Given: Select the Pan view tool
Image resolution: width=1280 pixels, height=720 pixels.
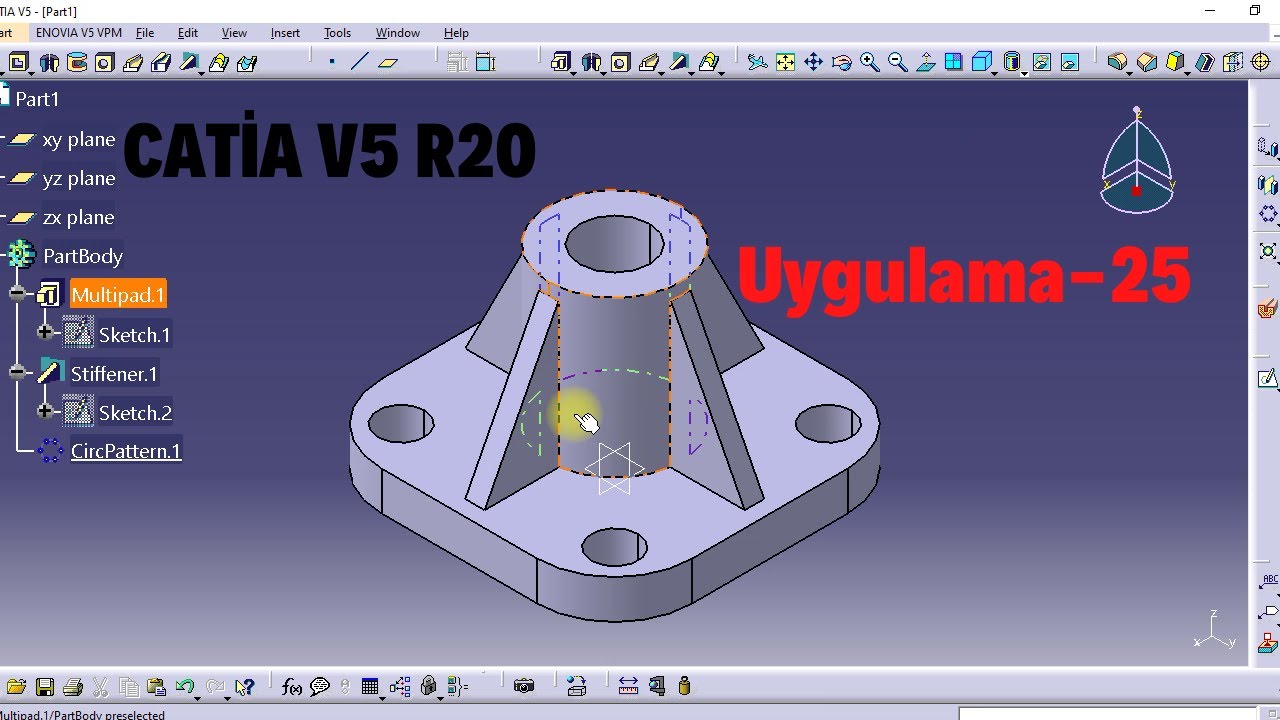Looking at the screenshot, I should point(814,62).
